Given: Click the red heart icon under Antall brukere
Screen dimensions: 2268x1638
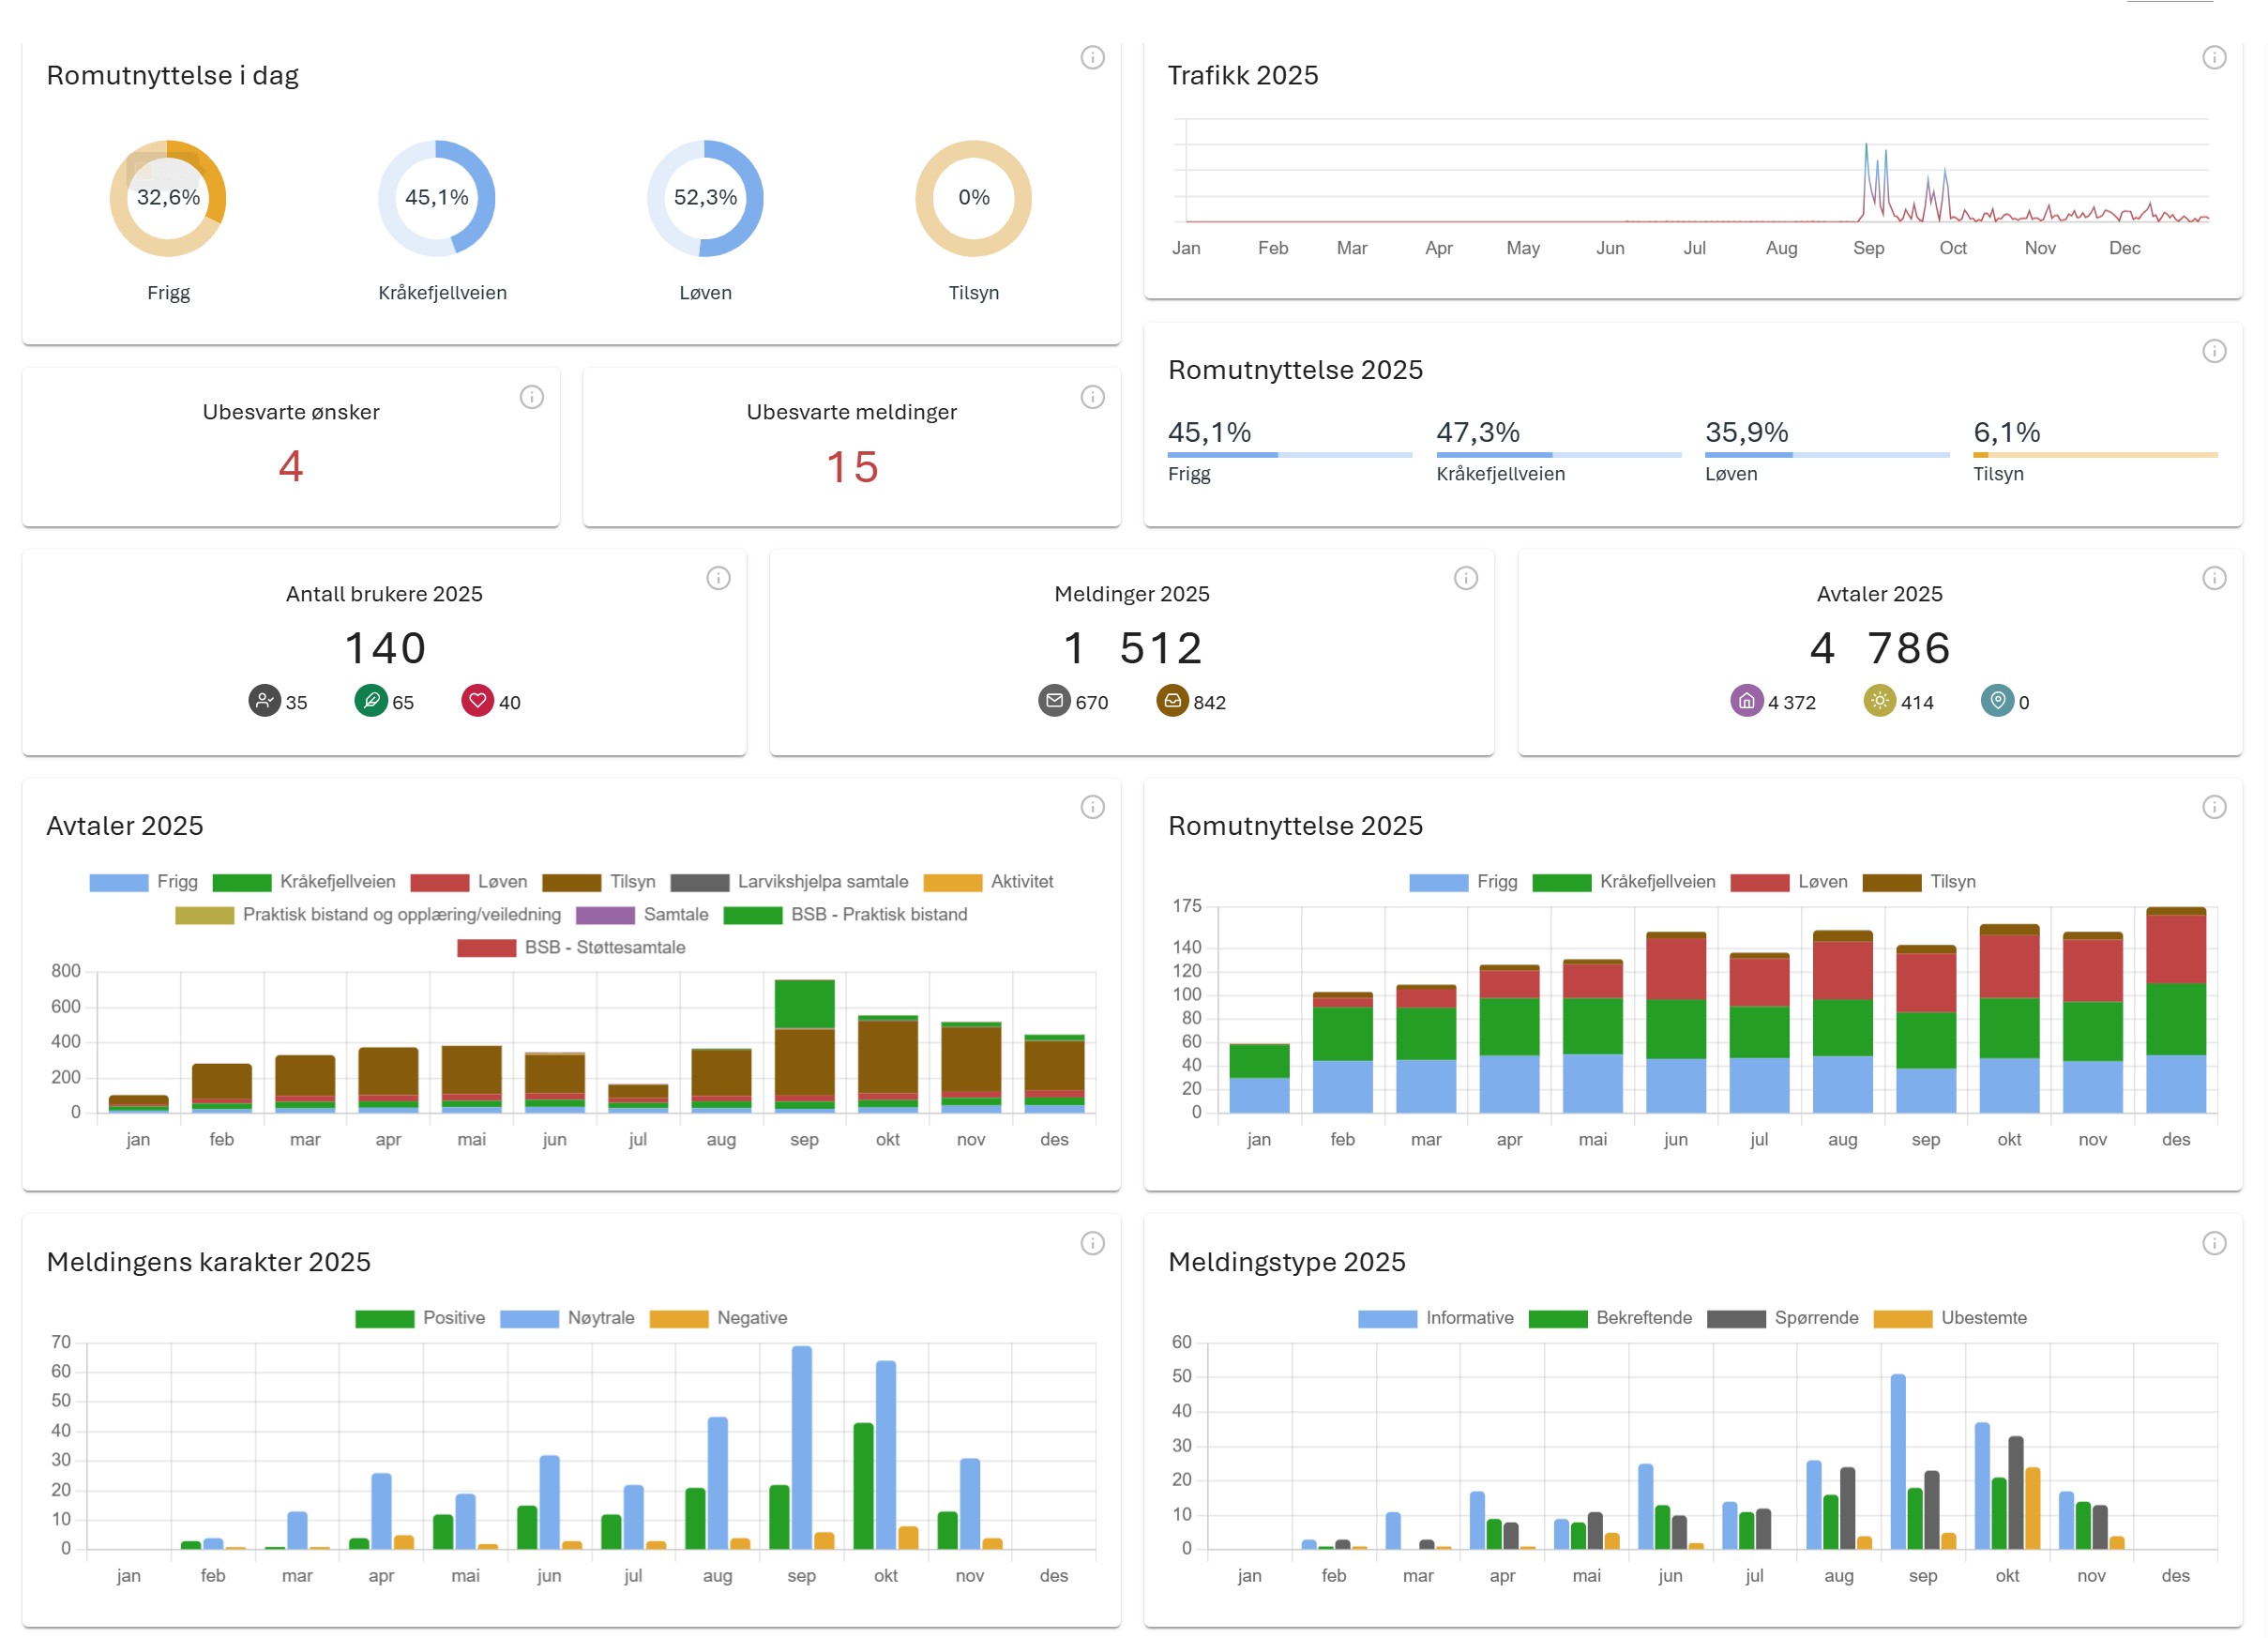Looking at the screenshot, I should pyautogui.click(x=477, y=701).
